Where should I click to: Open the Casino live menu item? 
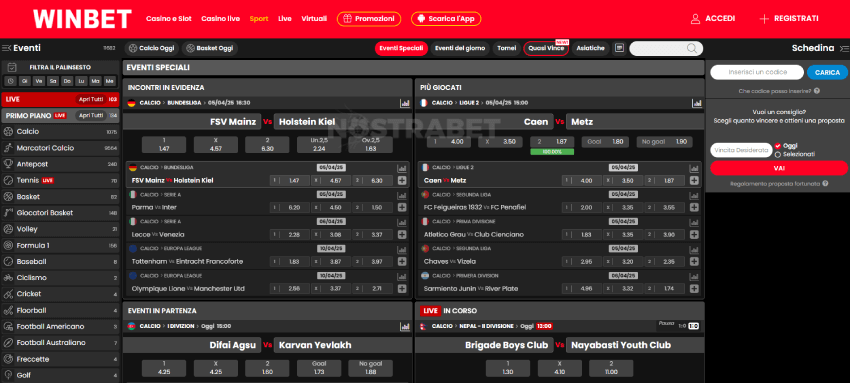click(221, 19)
